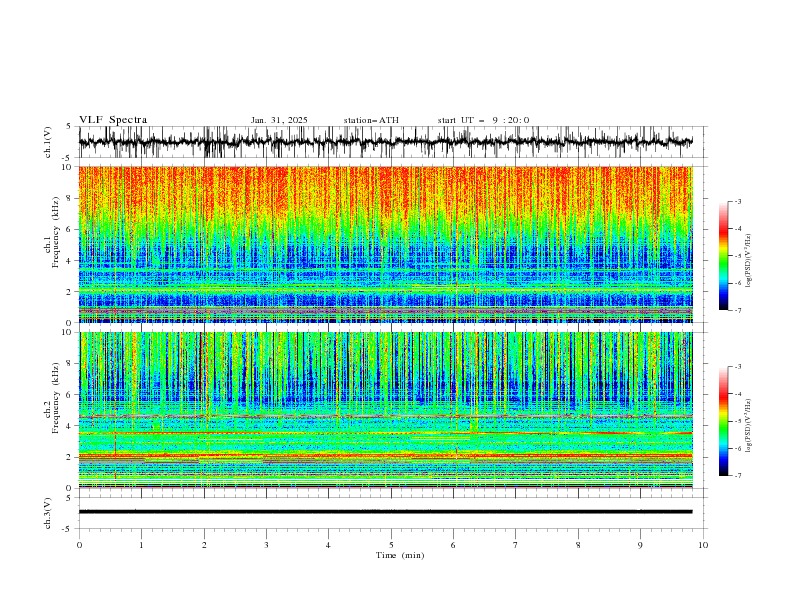This screenshot has width=792, height=612.
Task: Click the ch.2 'Frequency (kHz)' axis label
Action: 56,397
